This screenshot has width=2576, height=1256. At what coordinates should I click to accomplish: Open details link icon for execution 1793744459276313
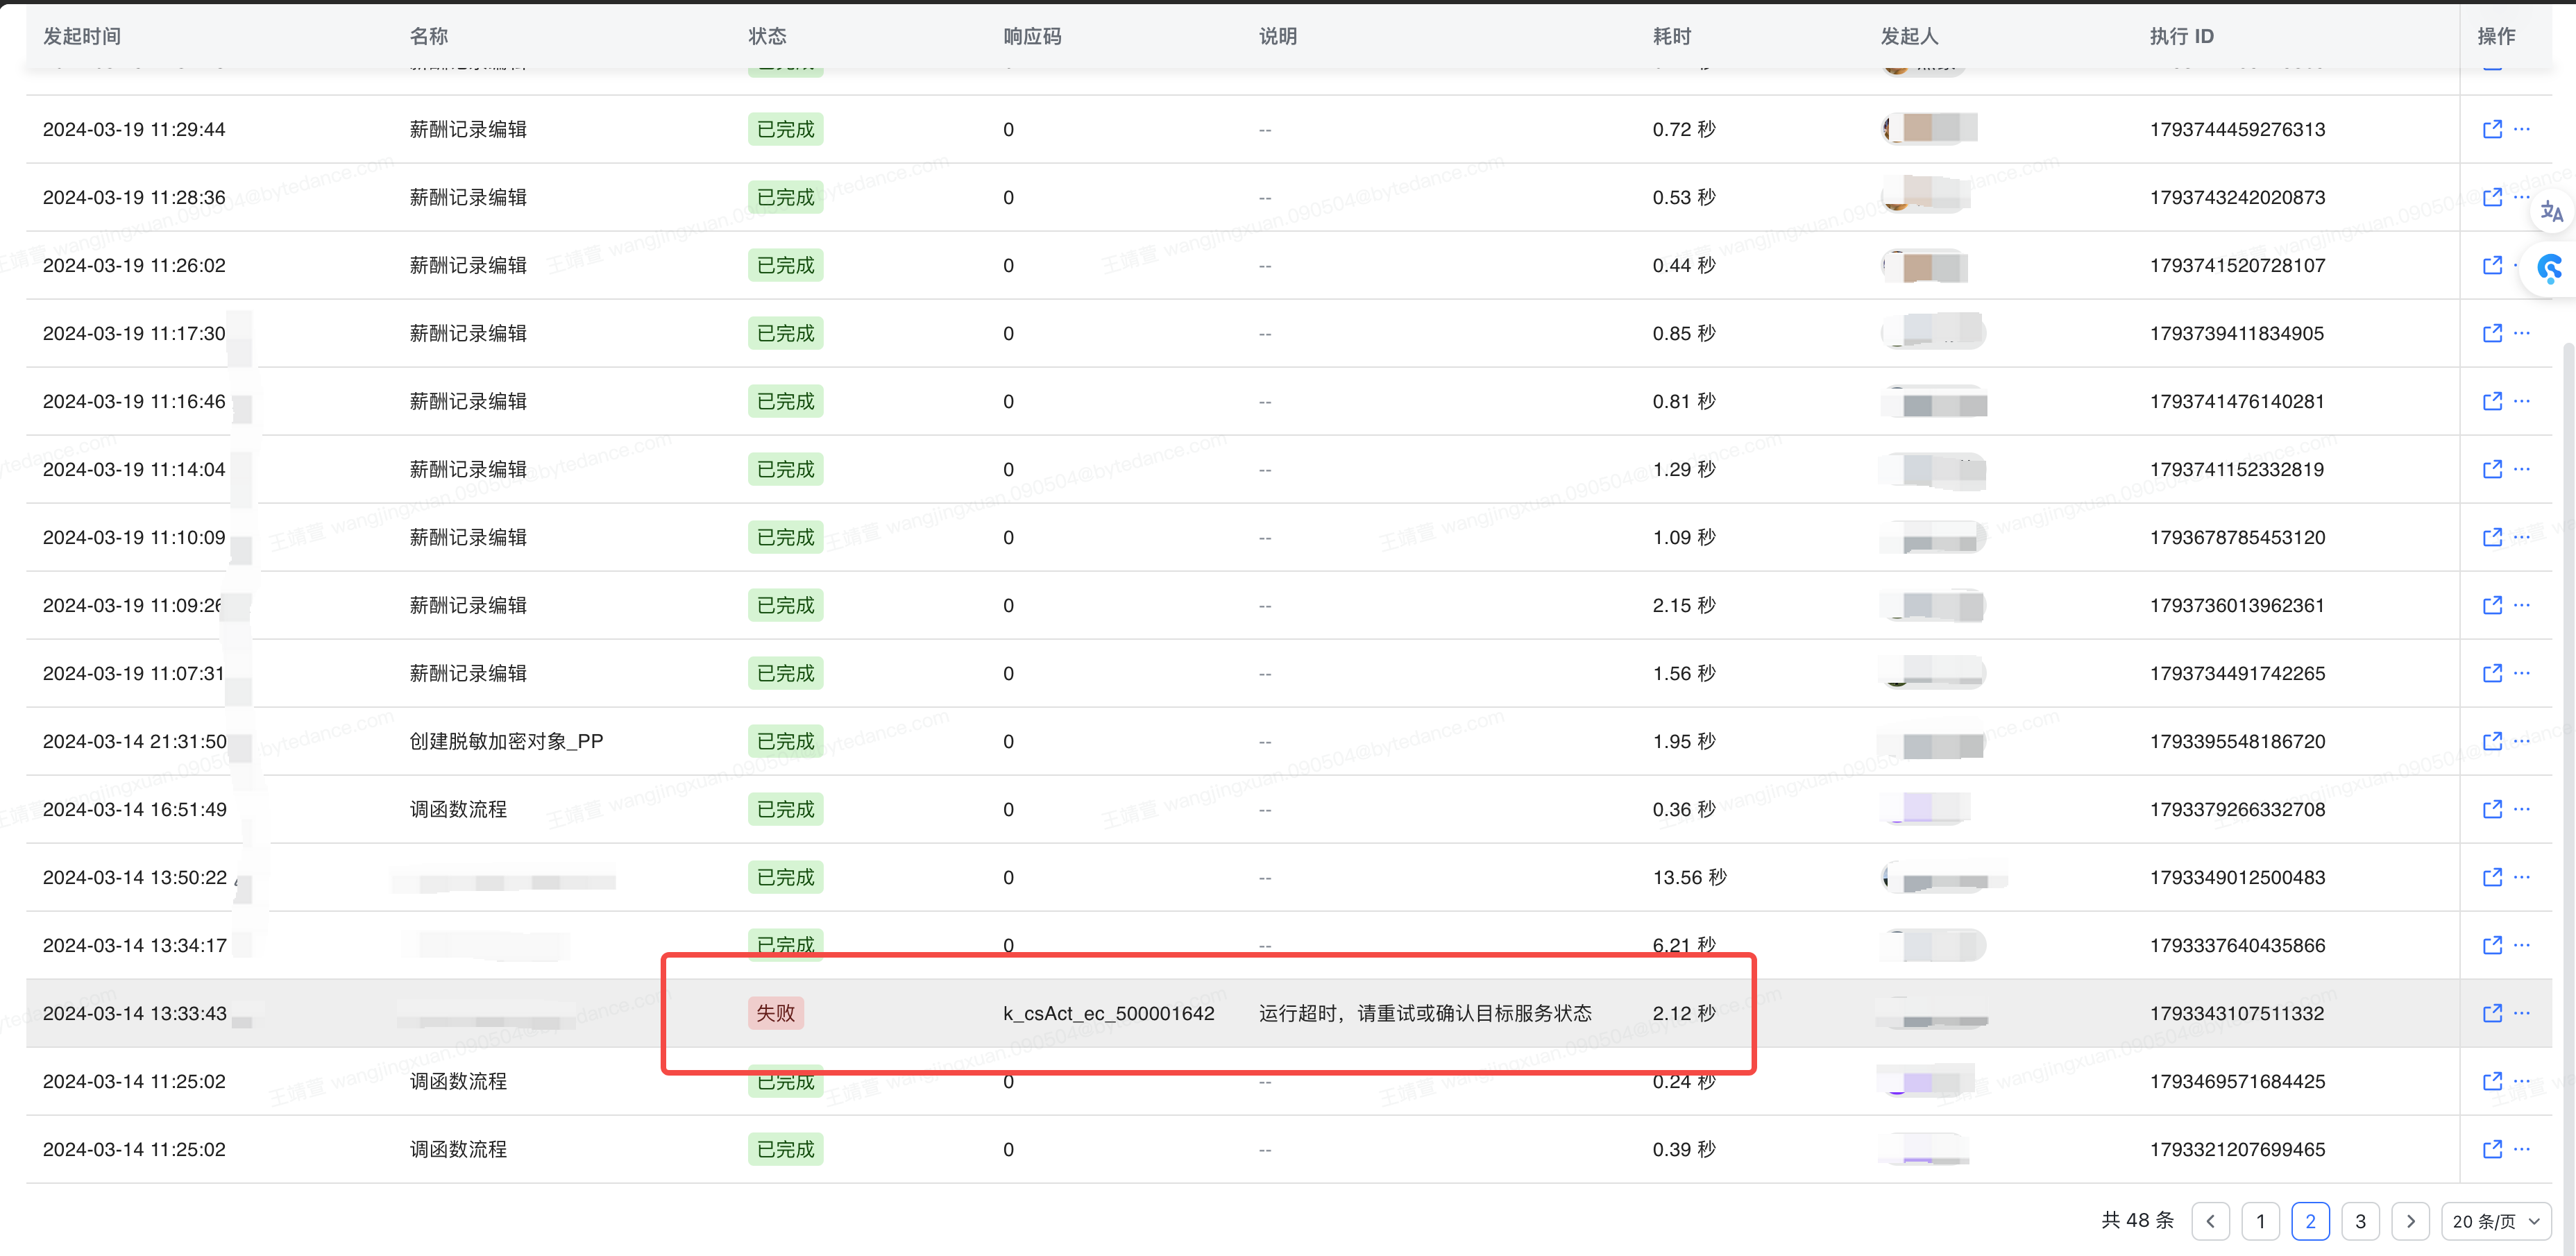pyautogui.click(x=2492, y=129)
